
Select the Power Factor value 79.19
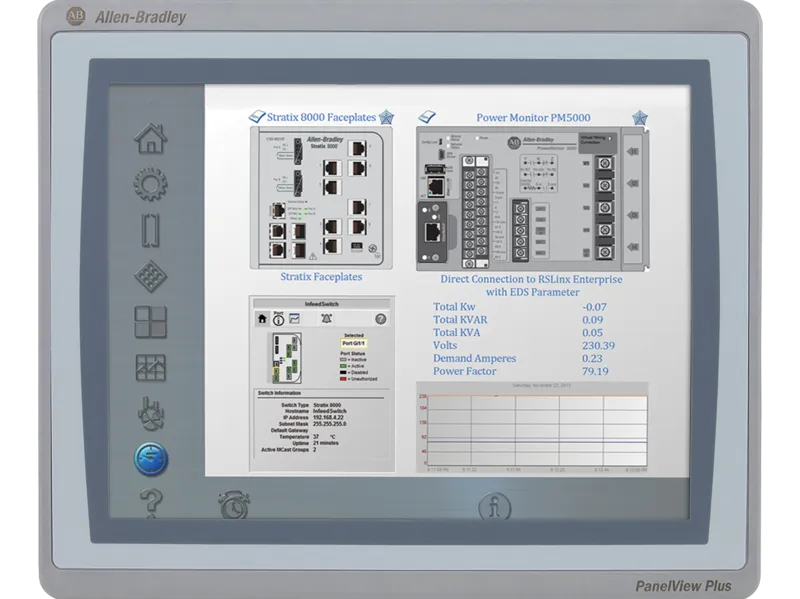[595, 371]
